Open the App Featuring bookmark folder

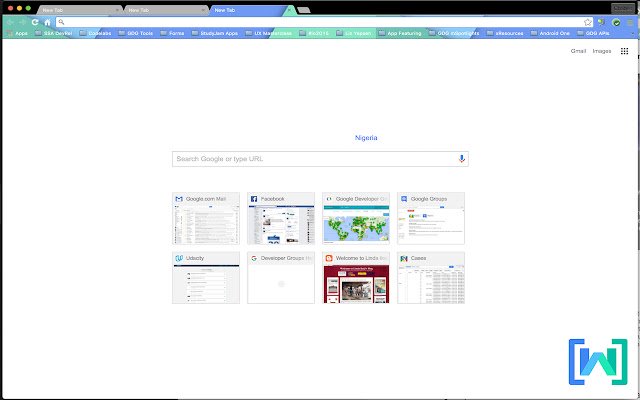(x=400, y=33)
